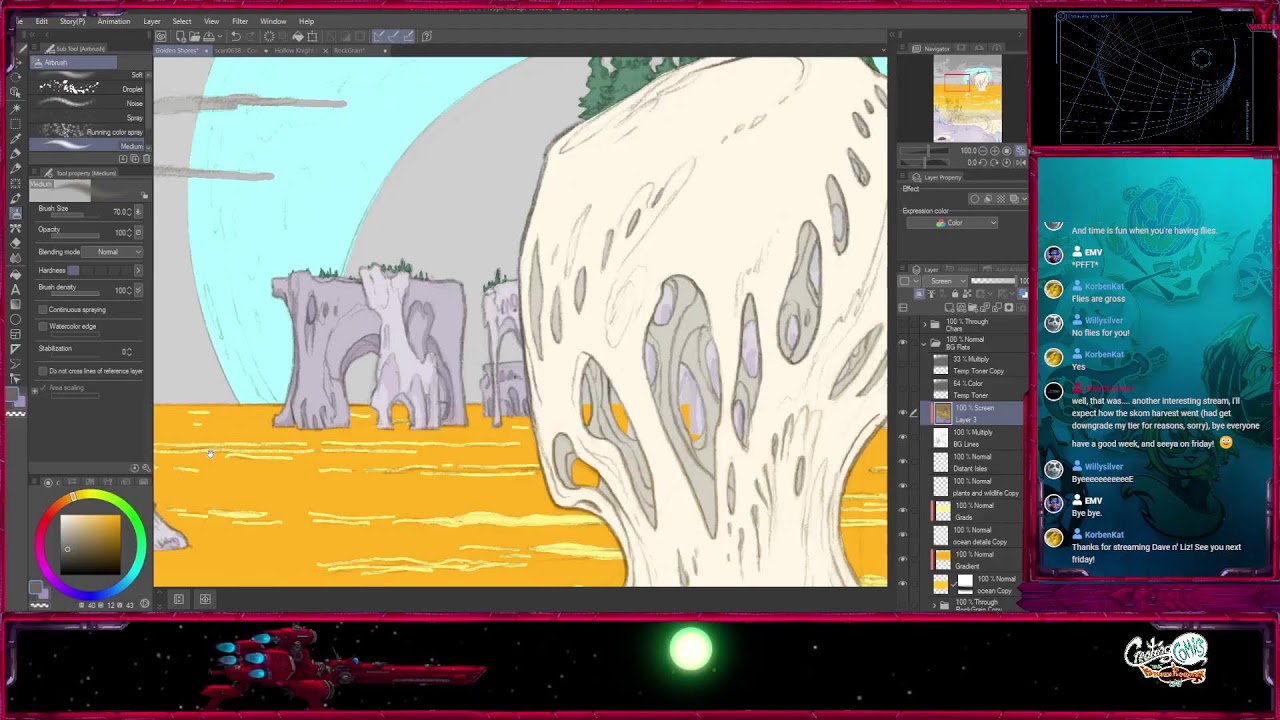Click Delete sub tool trash icon
Viewport: 1280px width, 720px height.
146,158
